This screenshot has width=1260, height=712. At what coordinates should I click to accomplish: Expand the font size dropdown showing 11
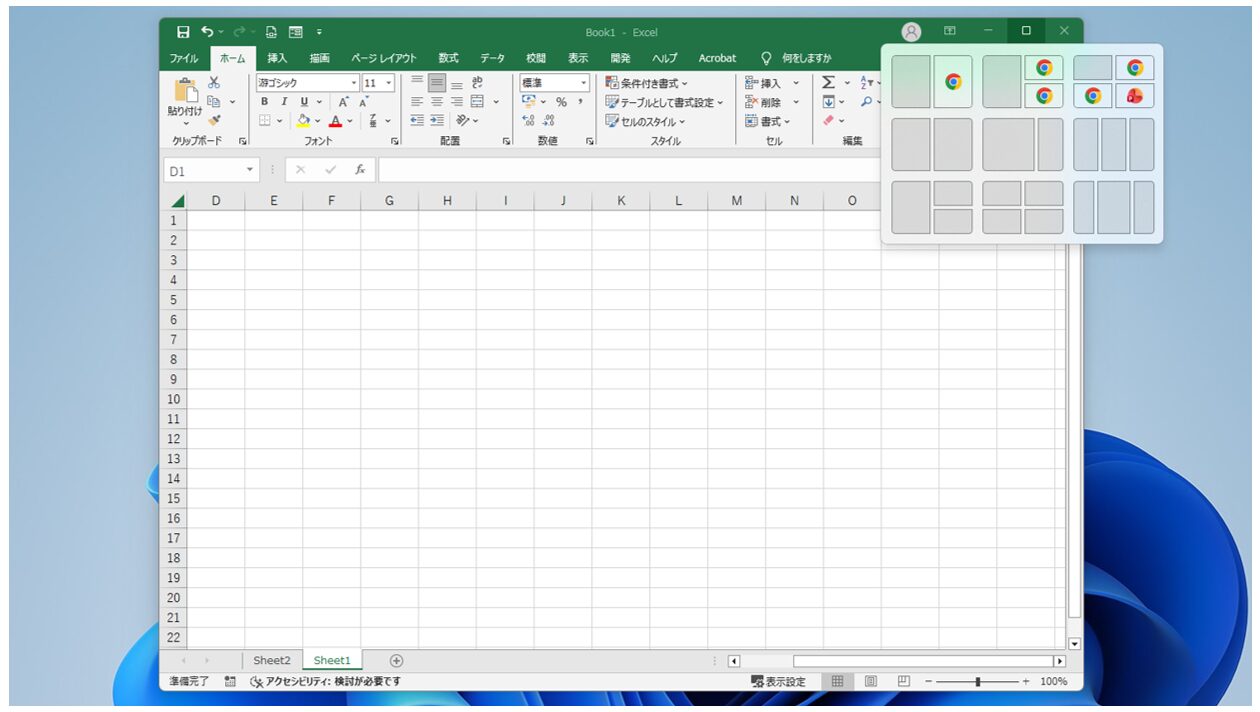click(378, 83)
